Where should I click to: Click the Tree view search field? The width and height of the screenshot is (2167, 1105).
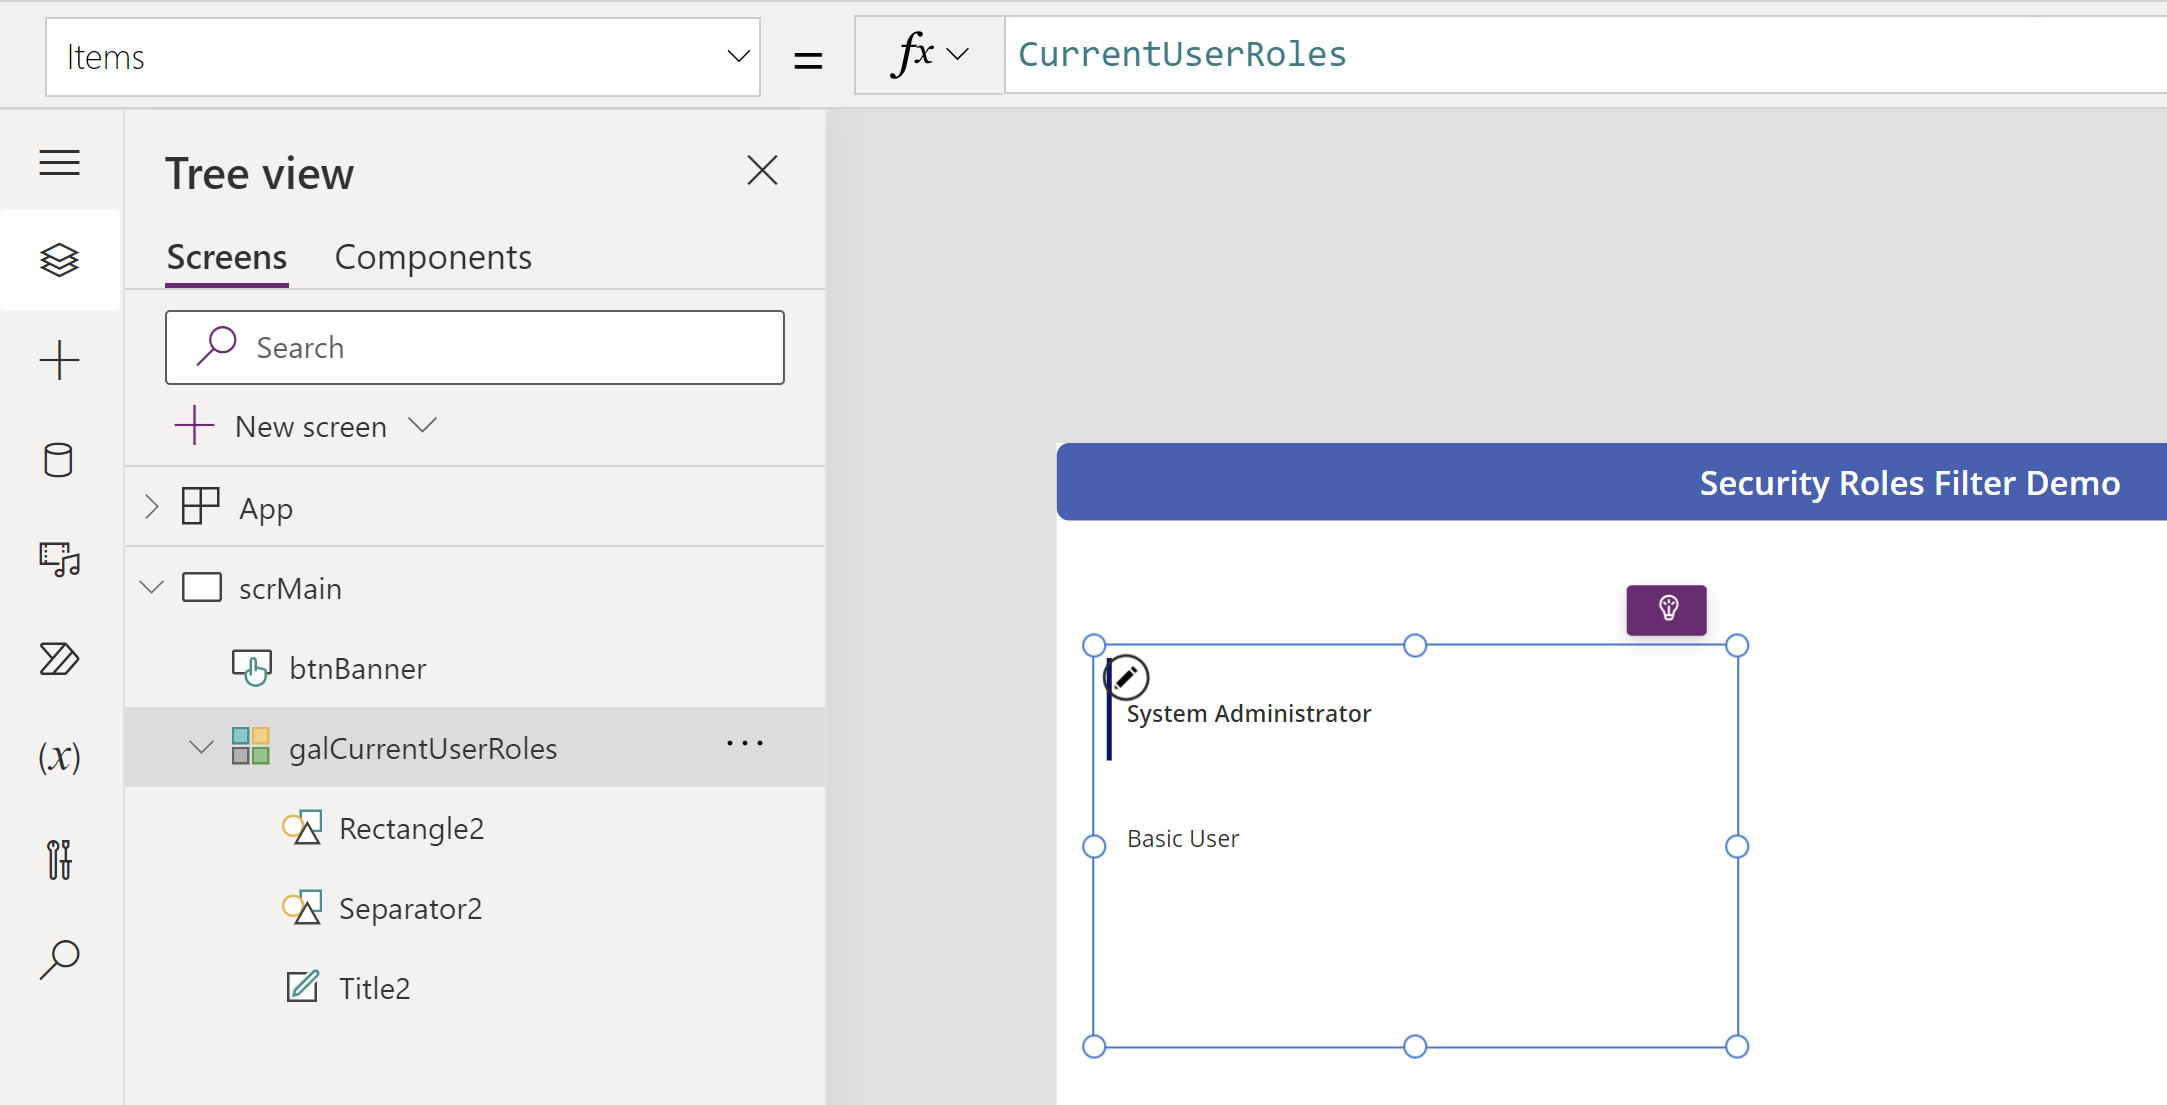pyautogui.click(x=475, y=347)
